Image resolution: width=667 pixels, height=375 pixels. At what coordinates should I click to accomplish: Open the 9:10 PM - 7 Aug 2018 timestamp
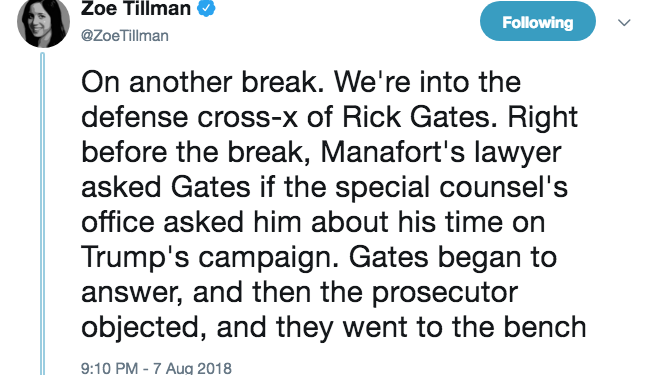coord(156,367)
